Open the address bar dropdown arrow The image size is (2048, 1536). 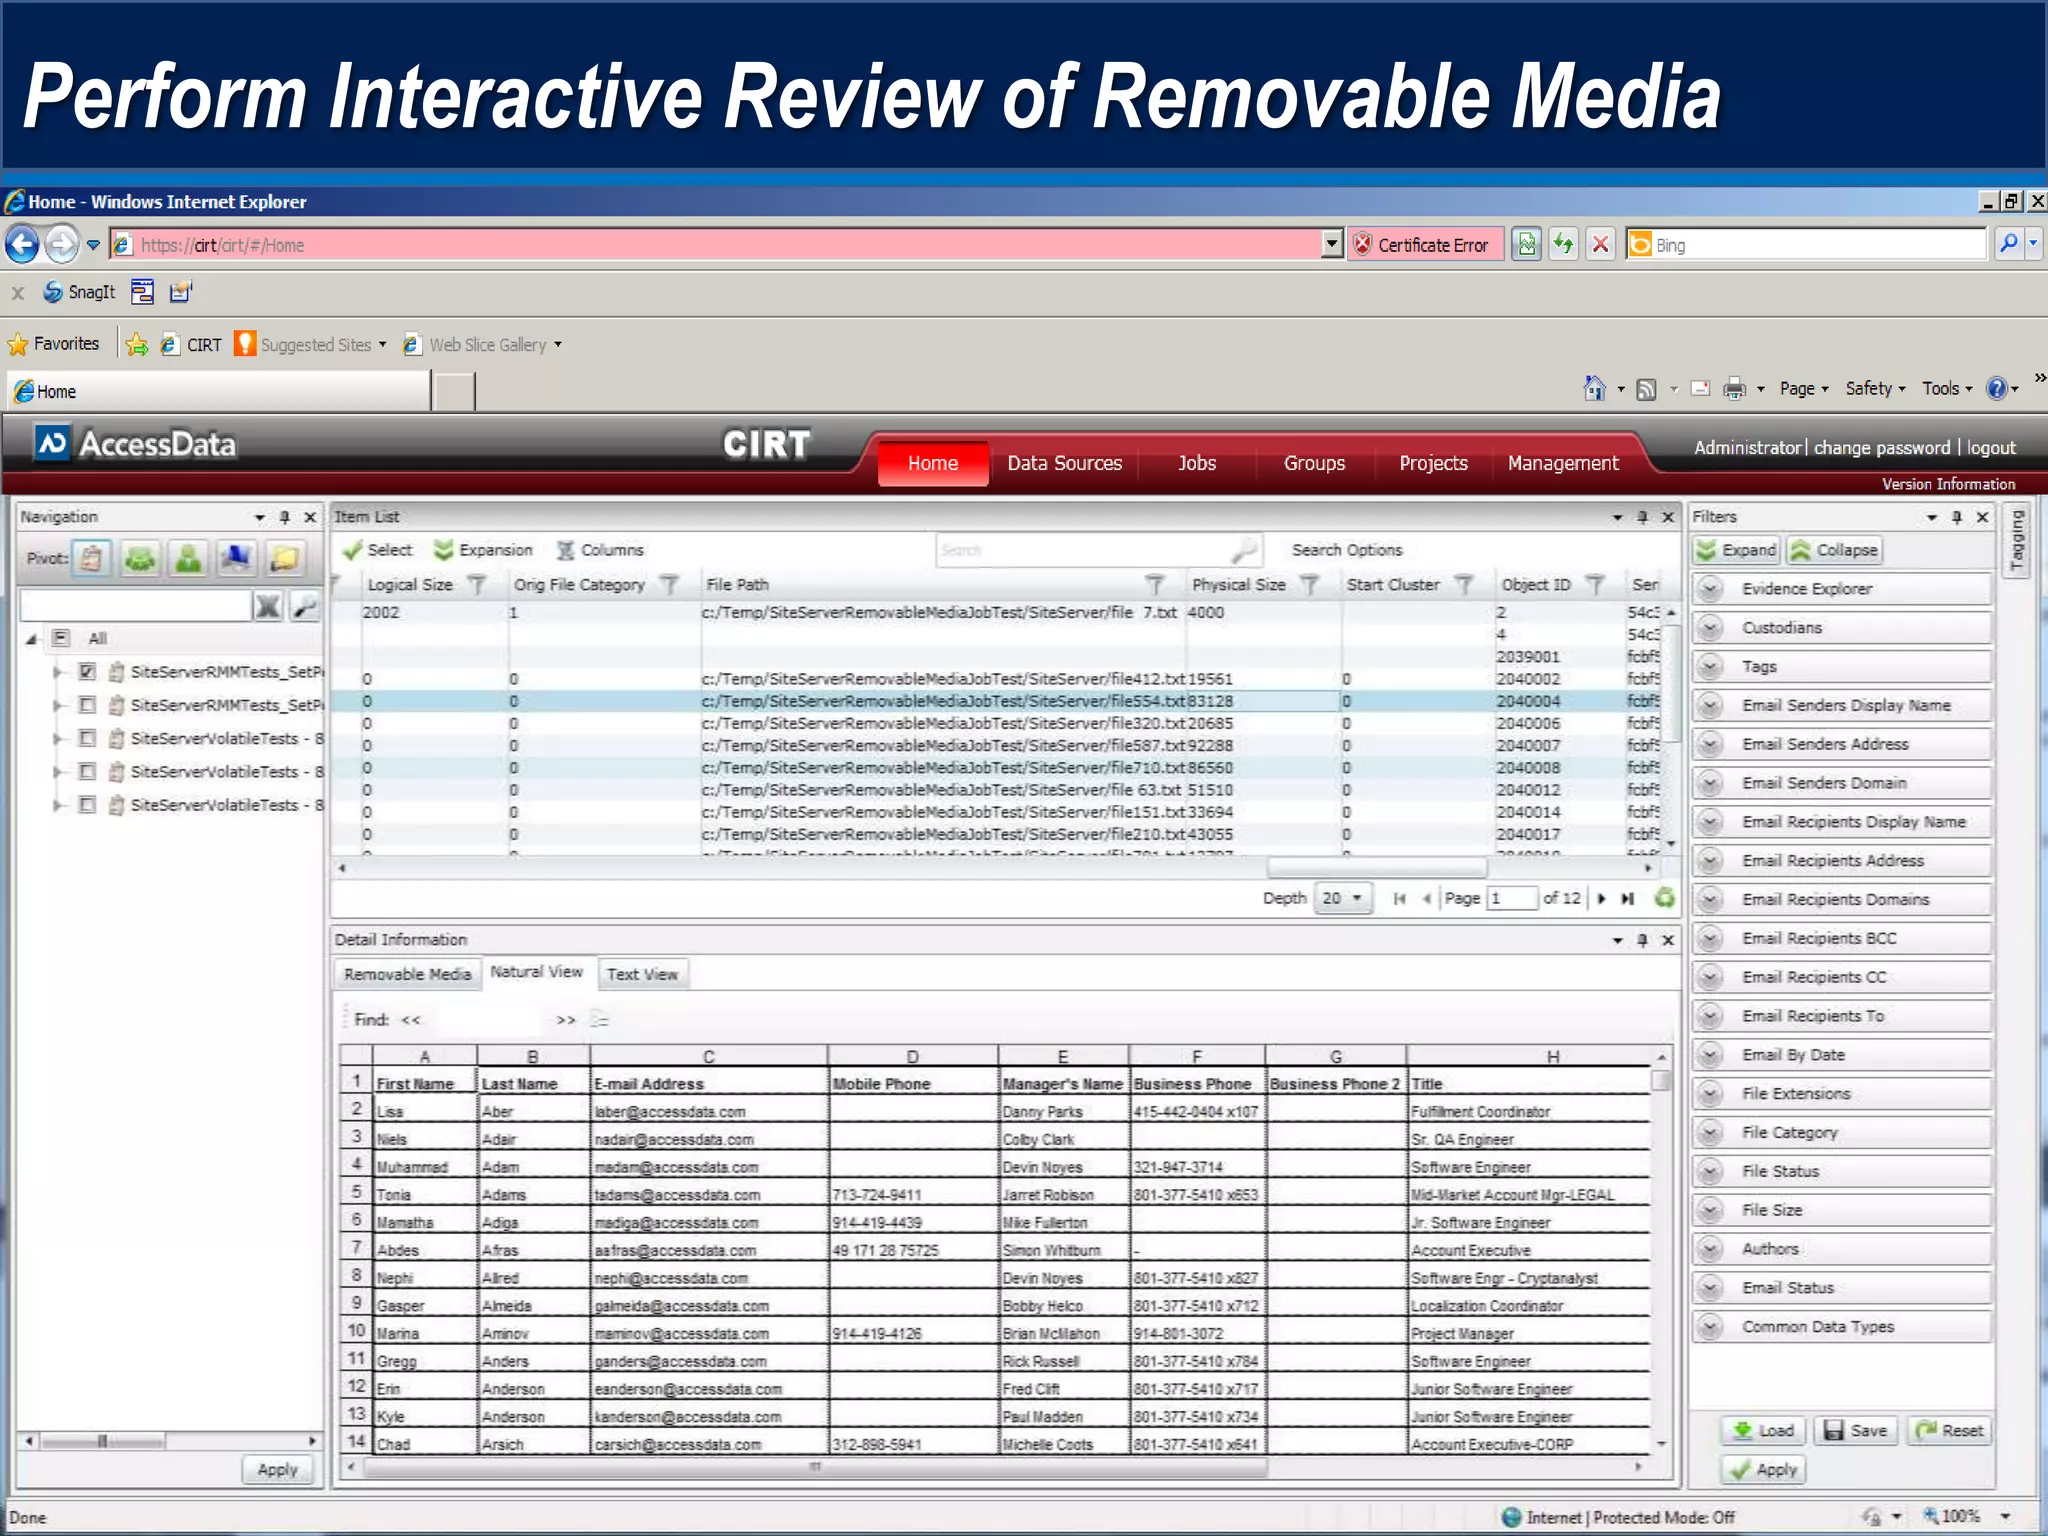tap(1331, 244)
